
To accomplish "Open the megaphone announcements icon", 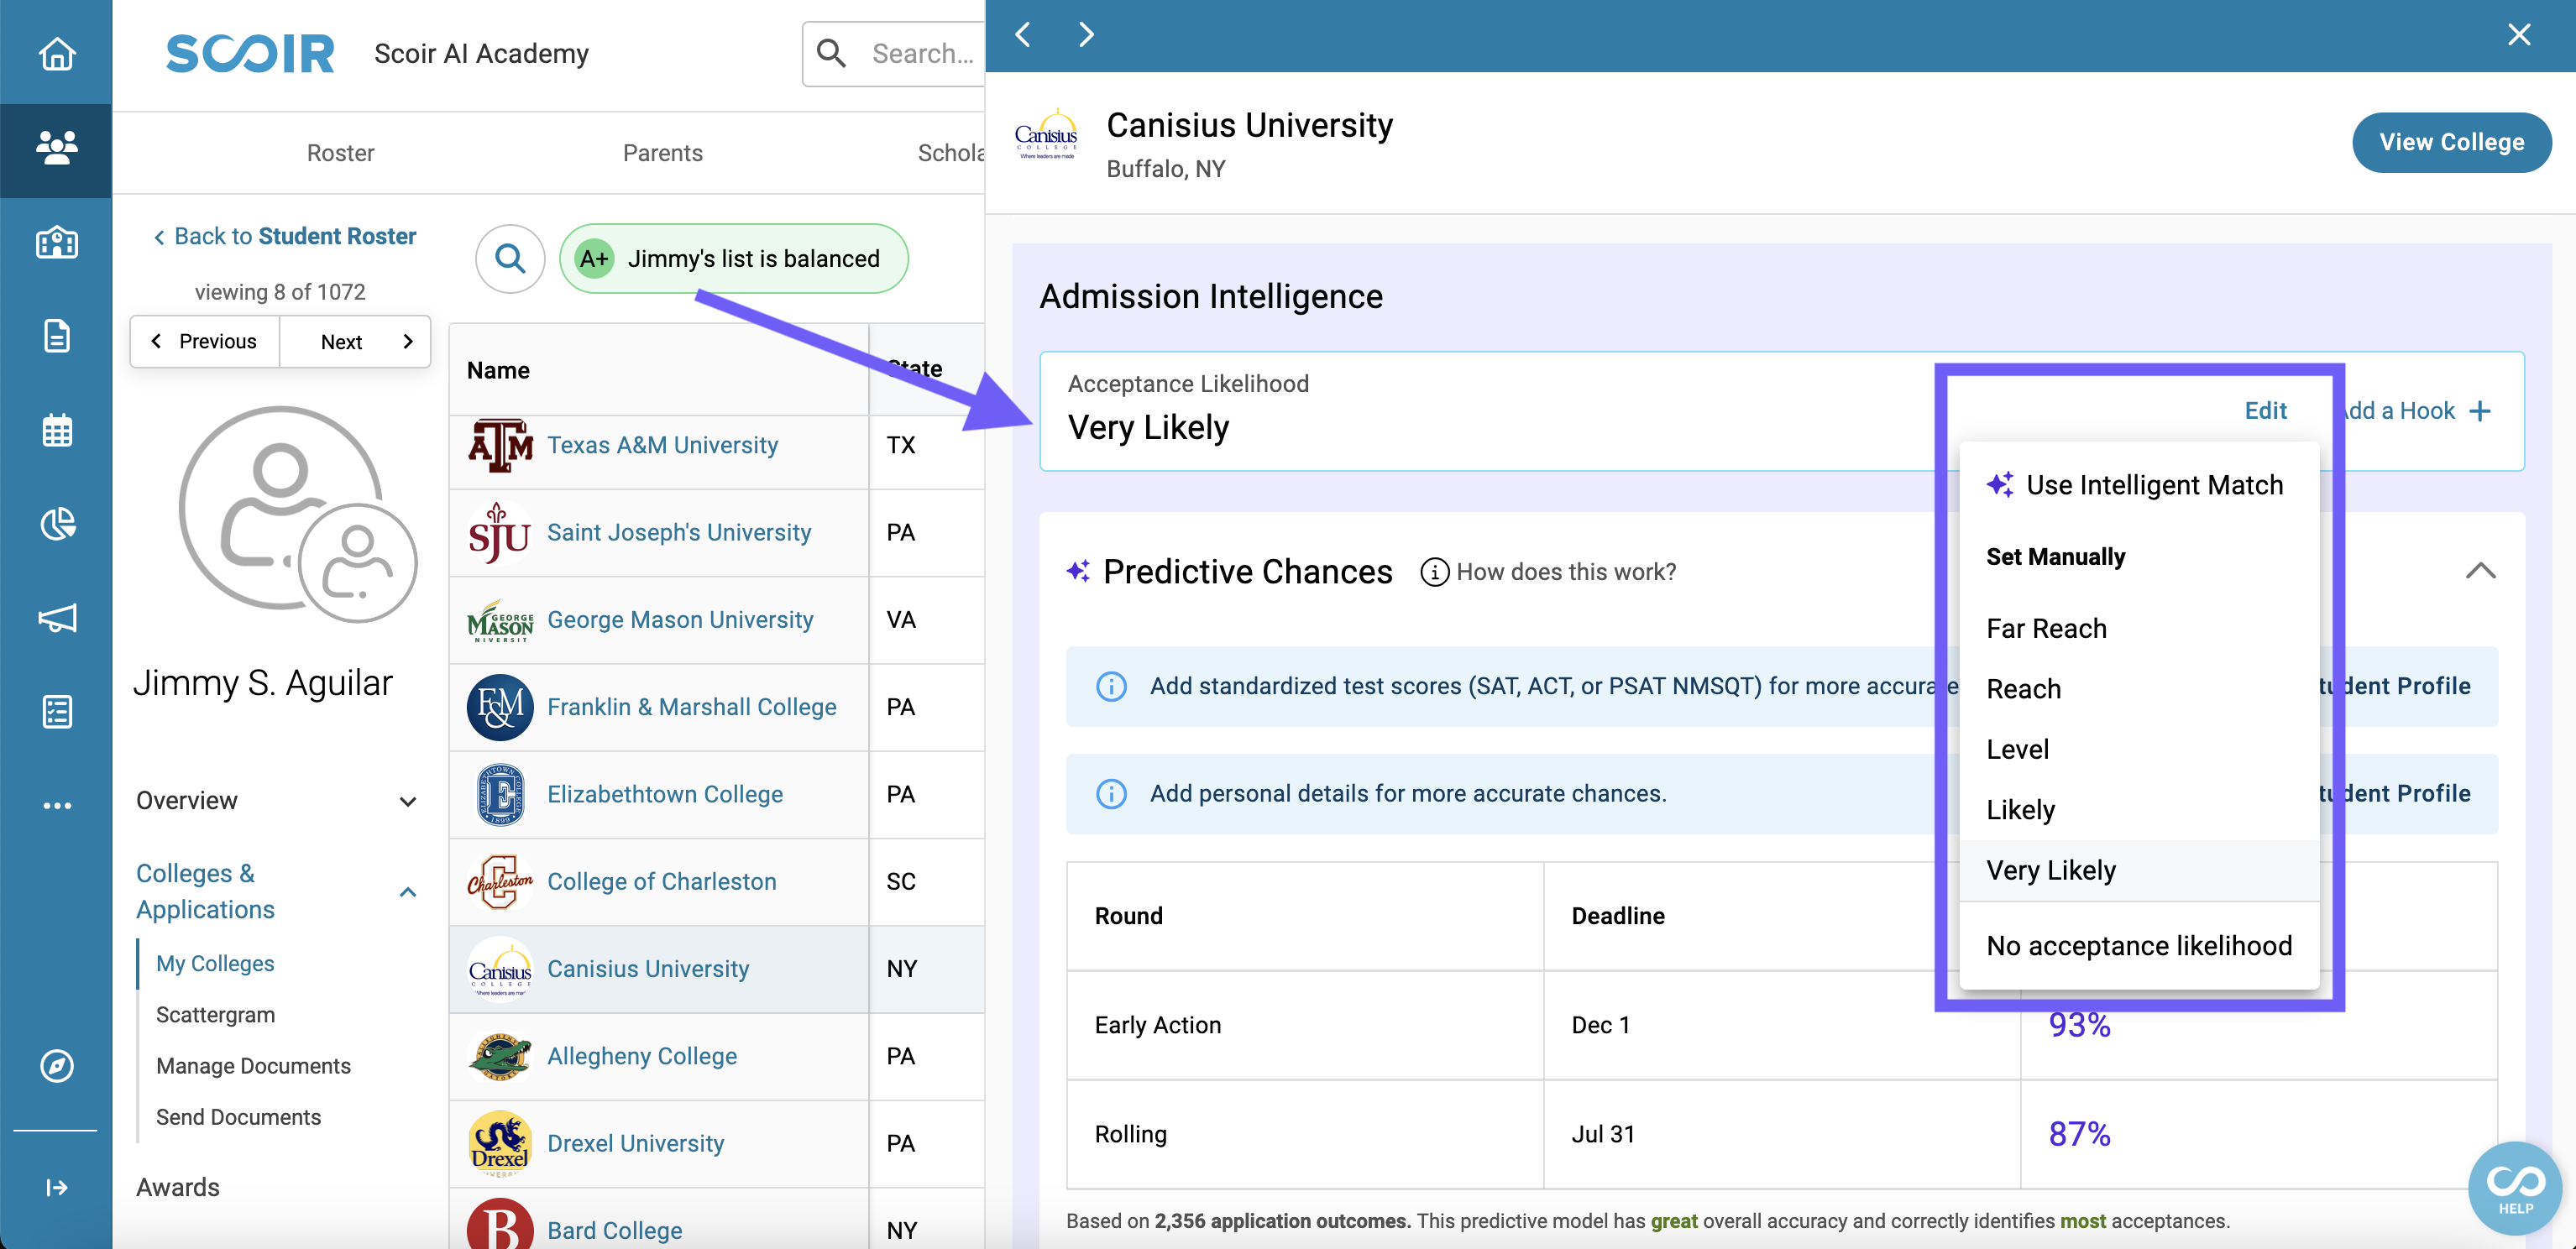I will pyautogui.click(x=56, y=618).
